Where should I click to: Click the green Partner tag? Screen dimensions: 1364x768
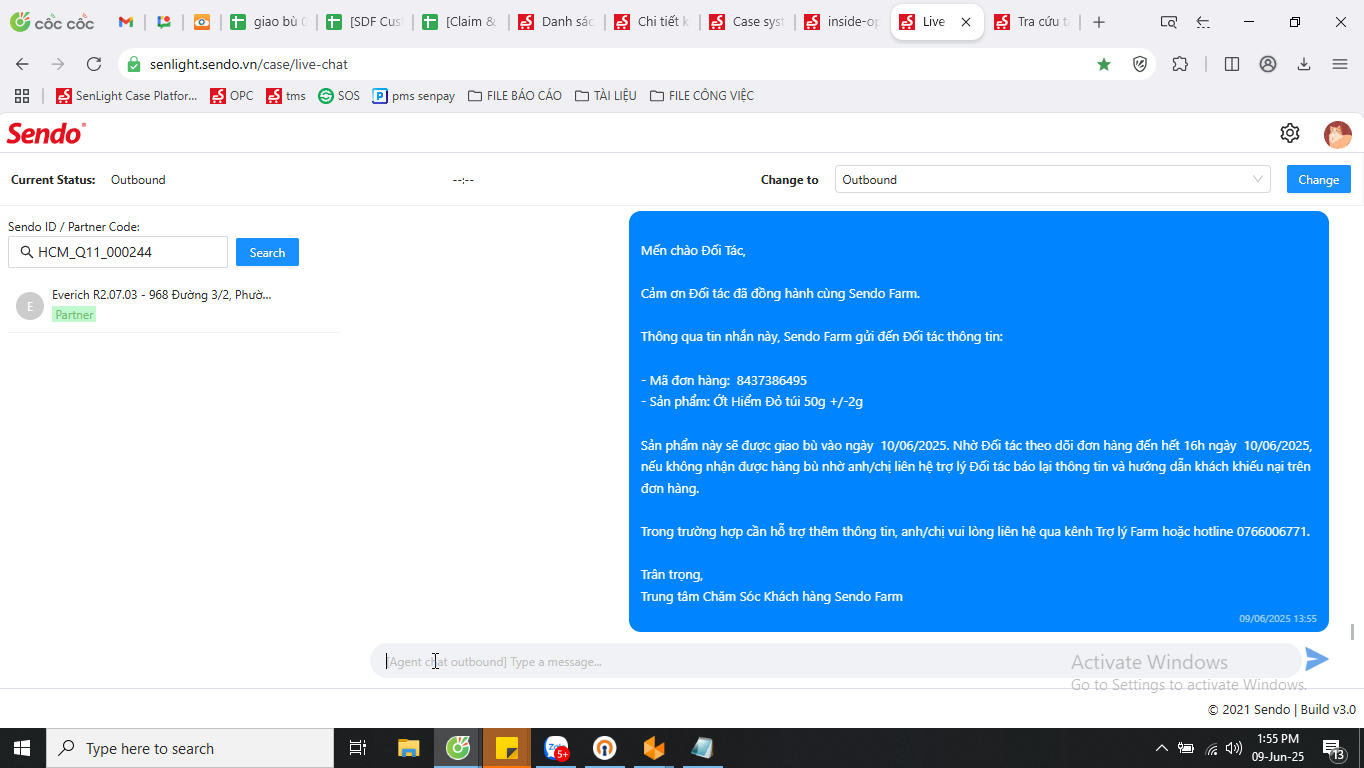[74, 315]
